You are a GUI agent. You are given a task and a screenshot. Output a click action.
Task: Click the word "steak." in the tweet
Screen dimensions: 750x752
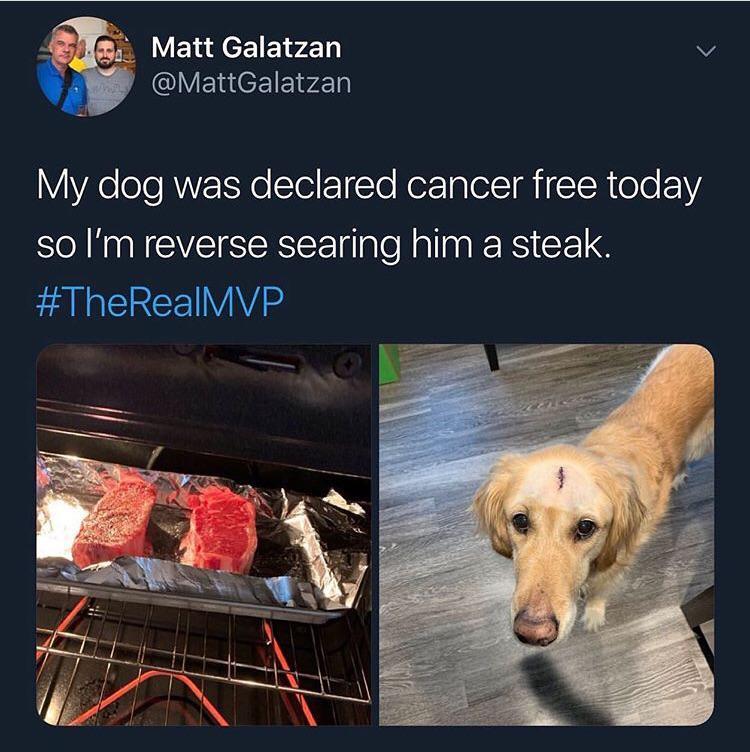(x=562, y=244)
